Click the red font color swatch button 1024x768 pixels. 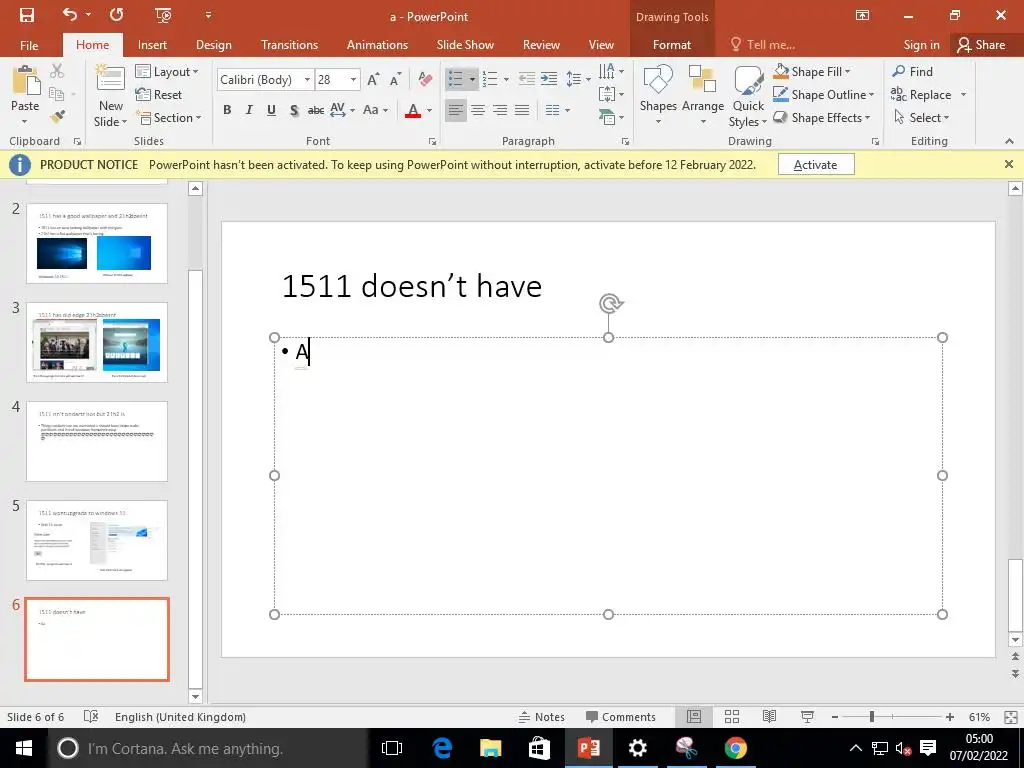413,110
